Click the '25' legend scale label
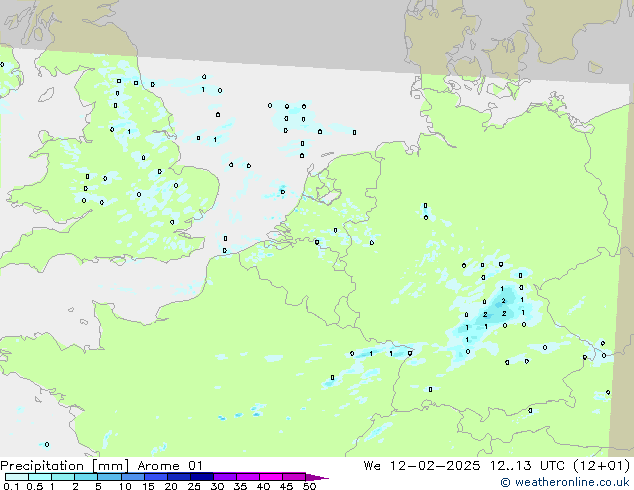Image resolution: width=634 pixels, height=490 pixels. [194, 486]
